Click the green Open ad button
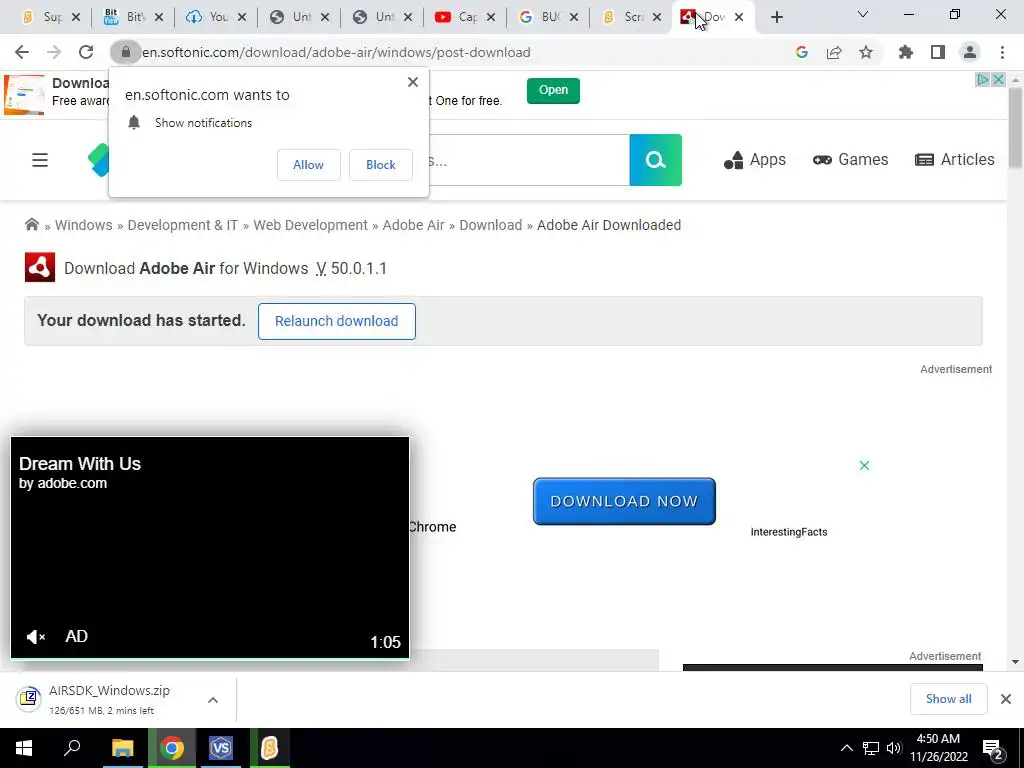This screenshot has height=768, width=1024. pos(553,90)
